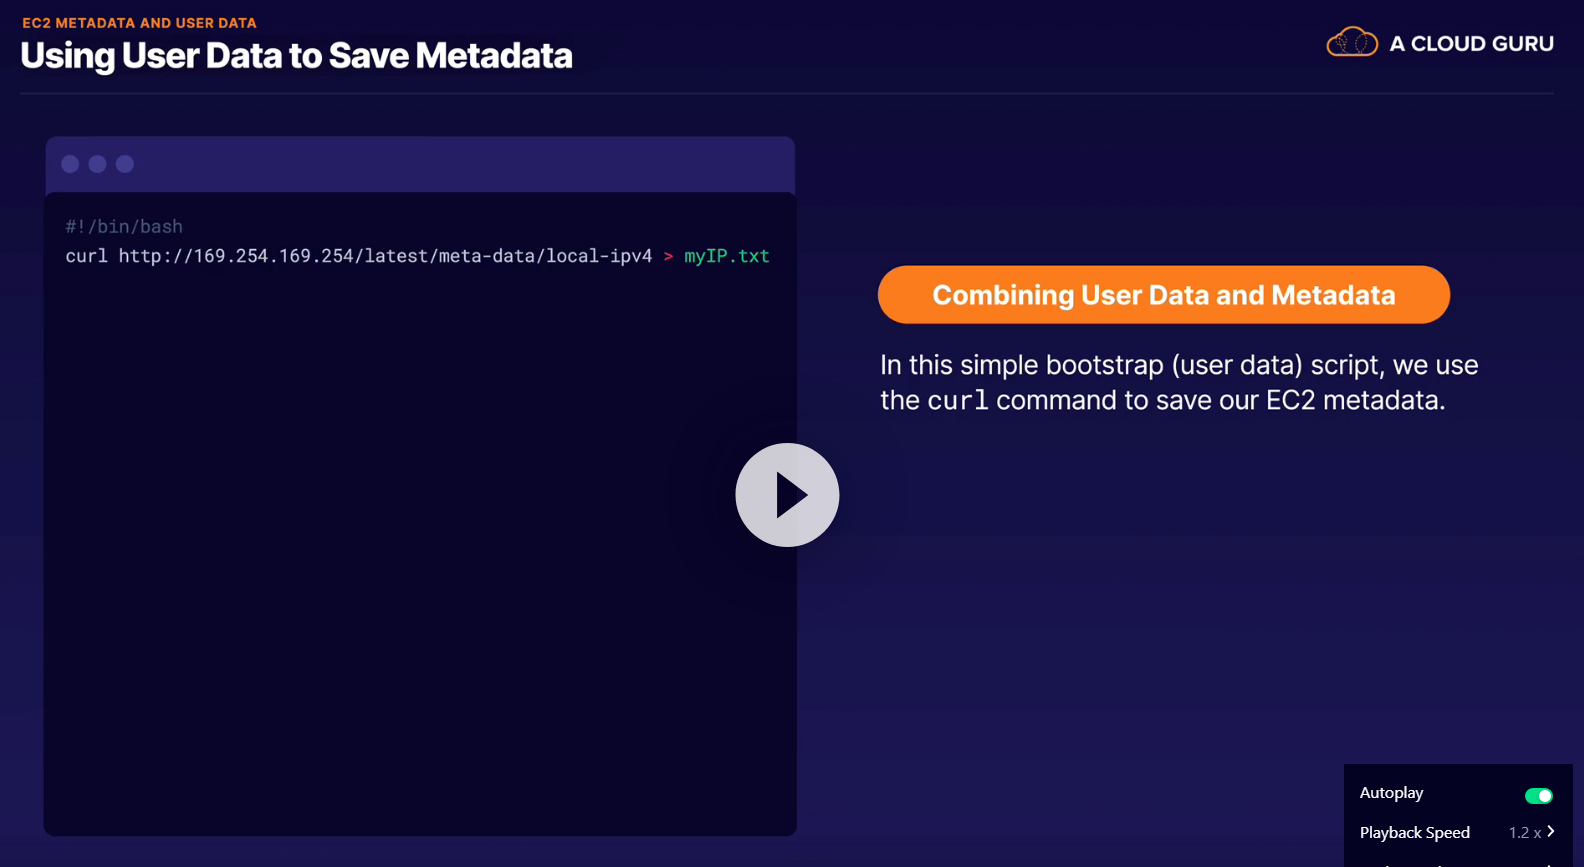Click the EC2 METADATA AND USER DATA label

click(x=139, y=23)
